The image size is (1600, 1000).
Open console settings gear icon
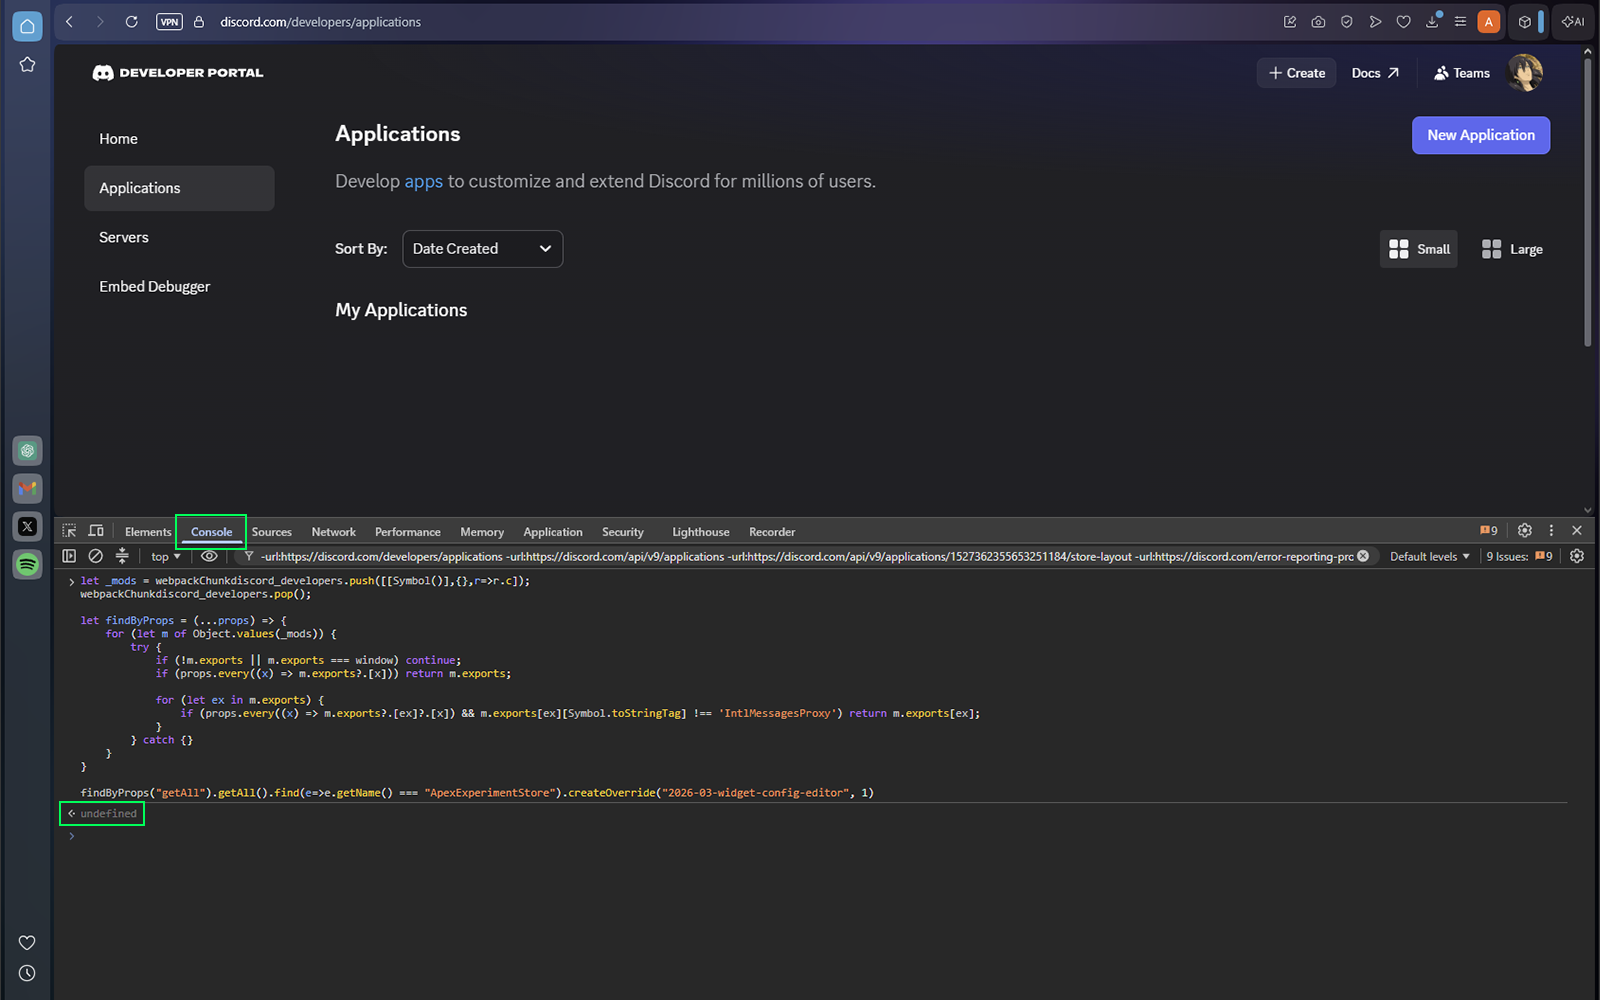click(1577, 556)
